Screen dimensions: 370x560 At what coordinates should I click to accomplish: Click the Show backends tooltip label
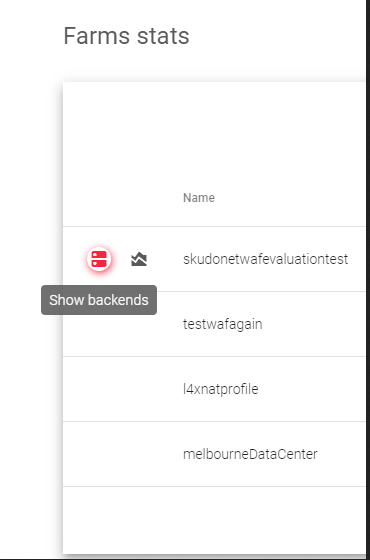click(x=99, y=300)
